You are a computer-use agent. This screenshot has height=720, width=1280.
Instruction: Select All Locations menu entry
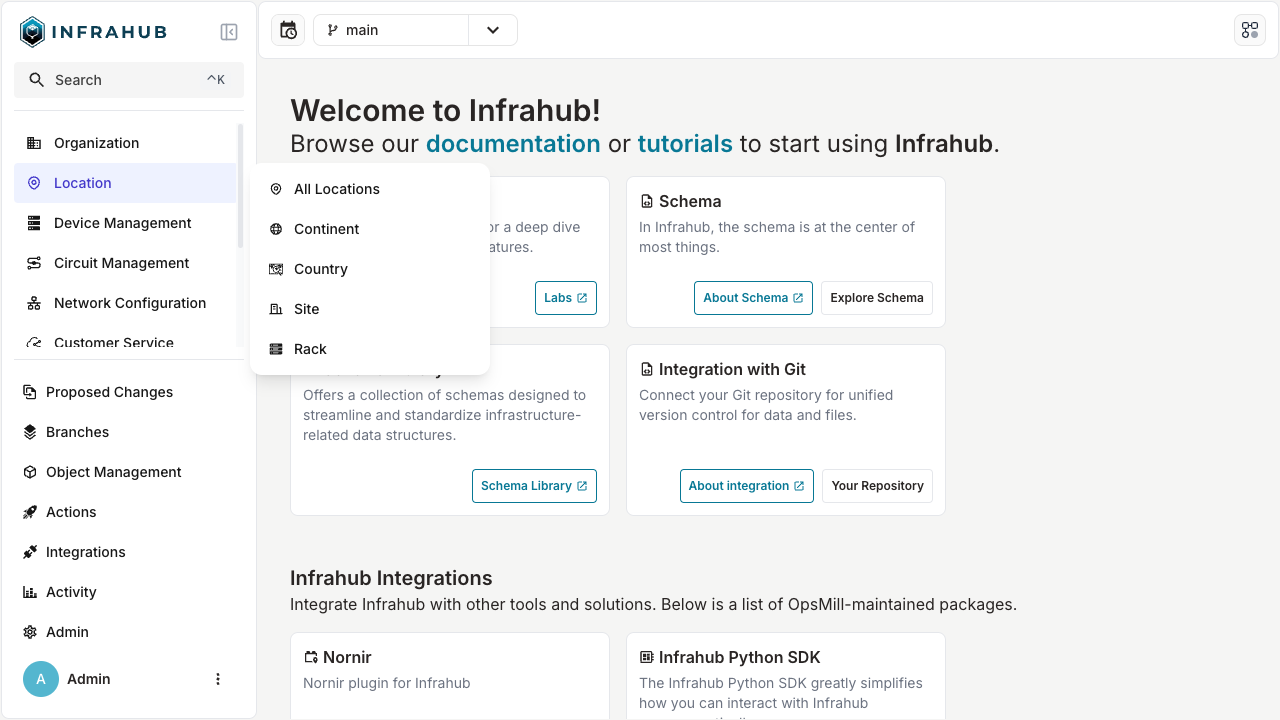[x=336, y=189]
